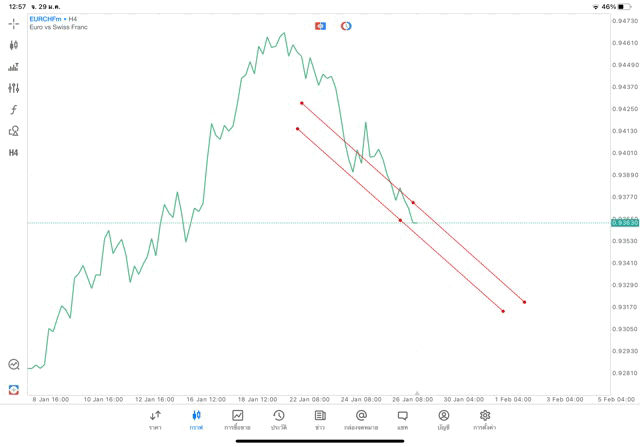
Task: Open chart type candlestick icon in sidebar
Action: click(13, 45)
